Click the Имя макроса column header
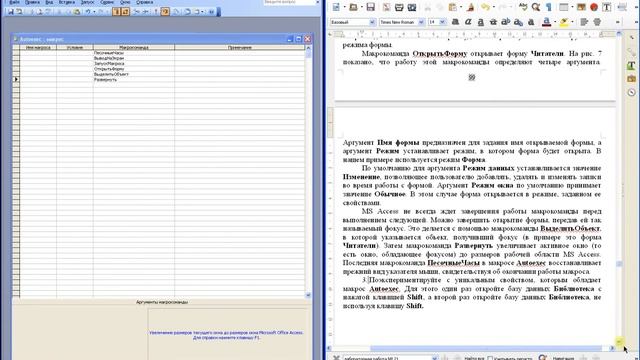Screen dimensions: 640x360 [x=38, y=47]
